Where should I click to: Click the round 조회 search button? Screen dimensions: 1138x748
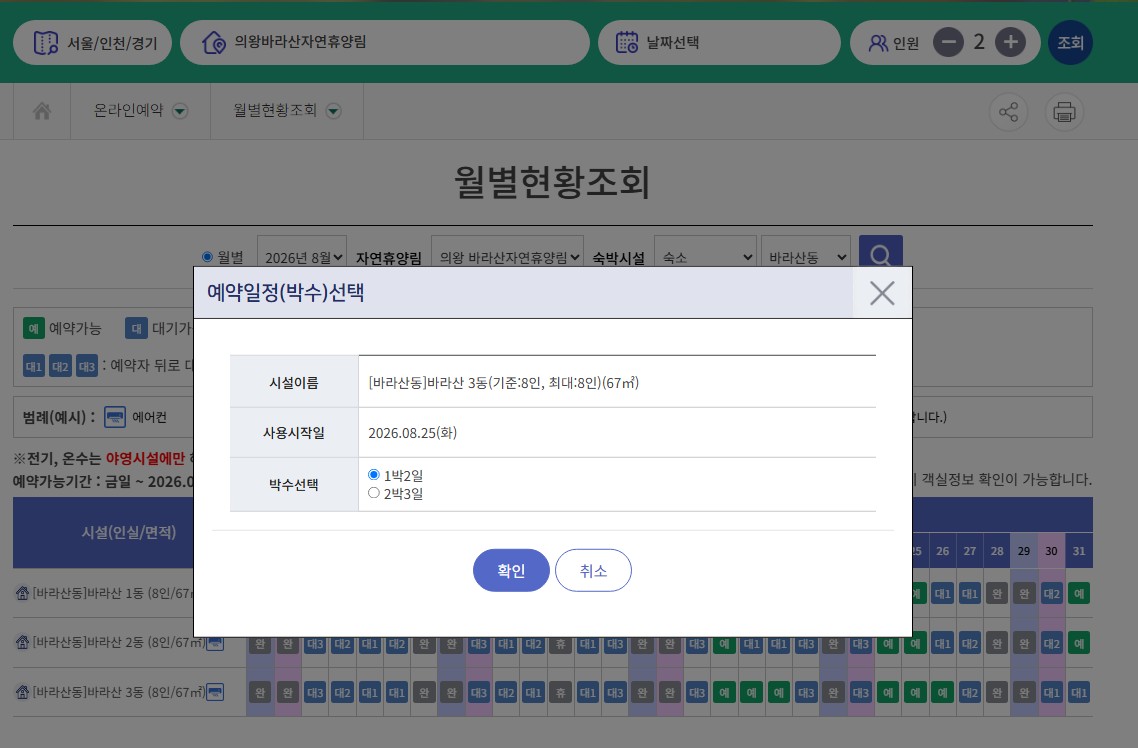tap(1070, 42)
